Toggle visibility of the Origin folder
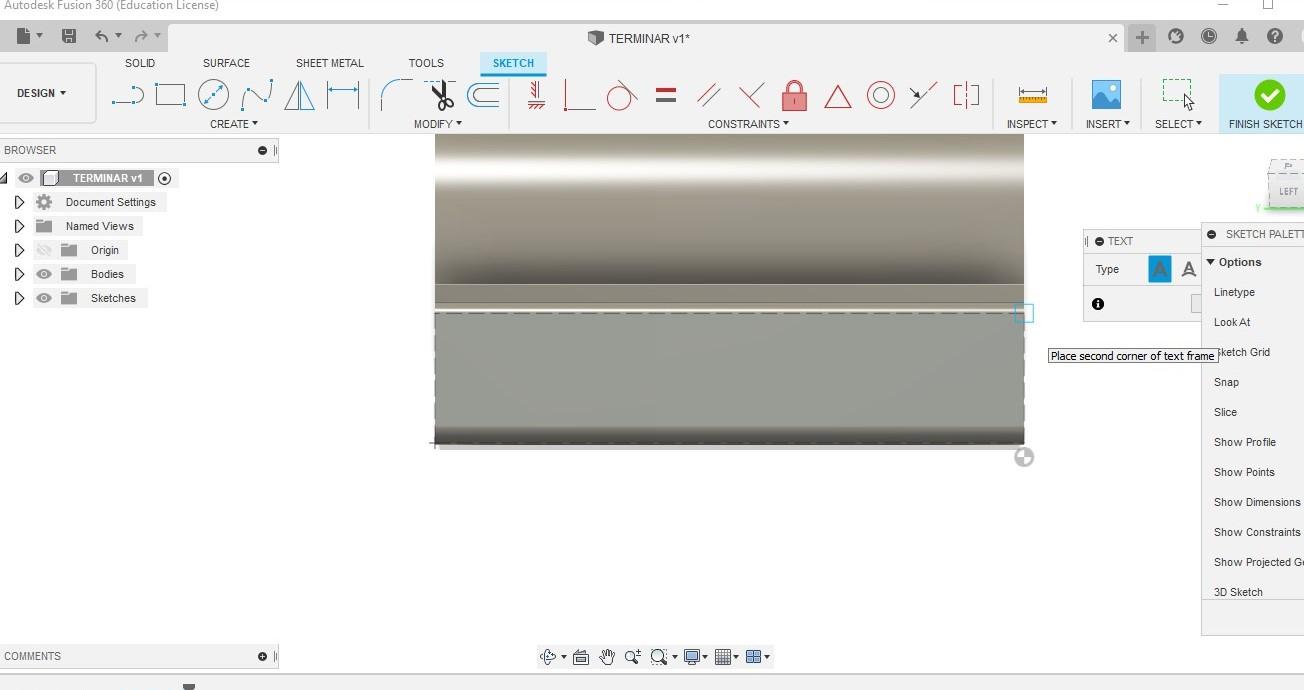1304x690 pixels. [x=44, y=250]
